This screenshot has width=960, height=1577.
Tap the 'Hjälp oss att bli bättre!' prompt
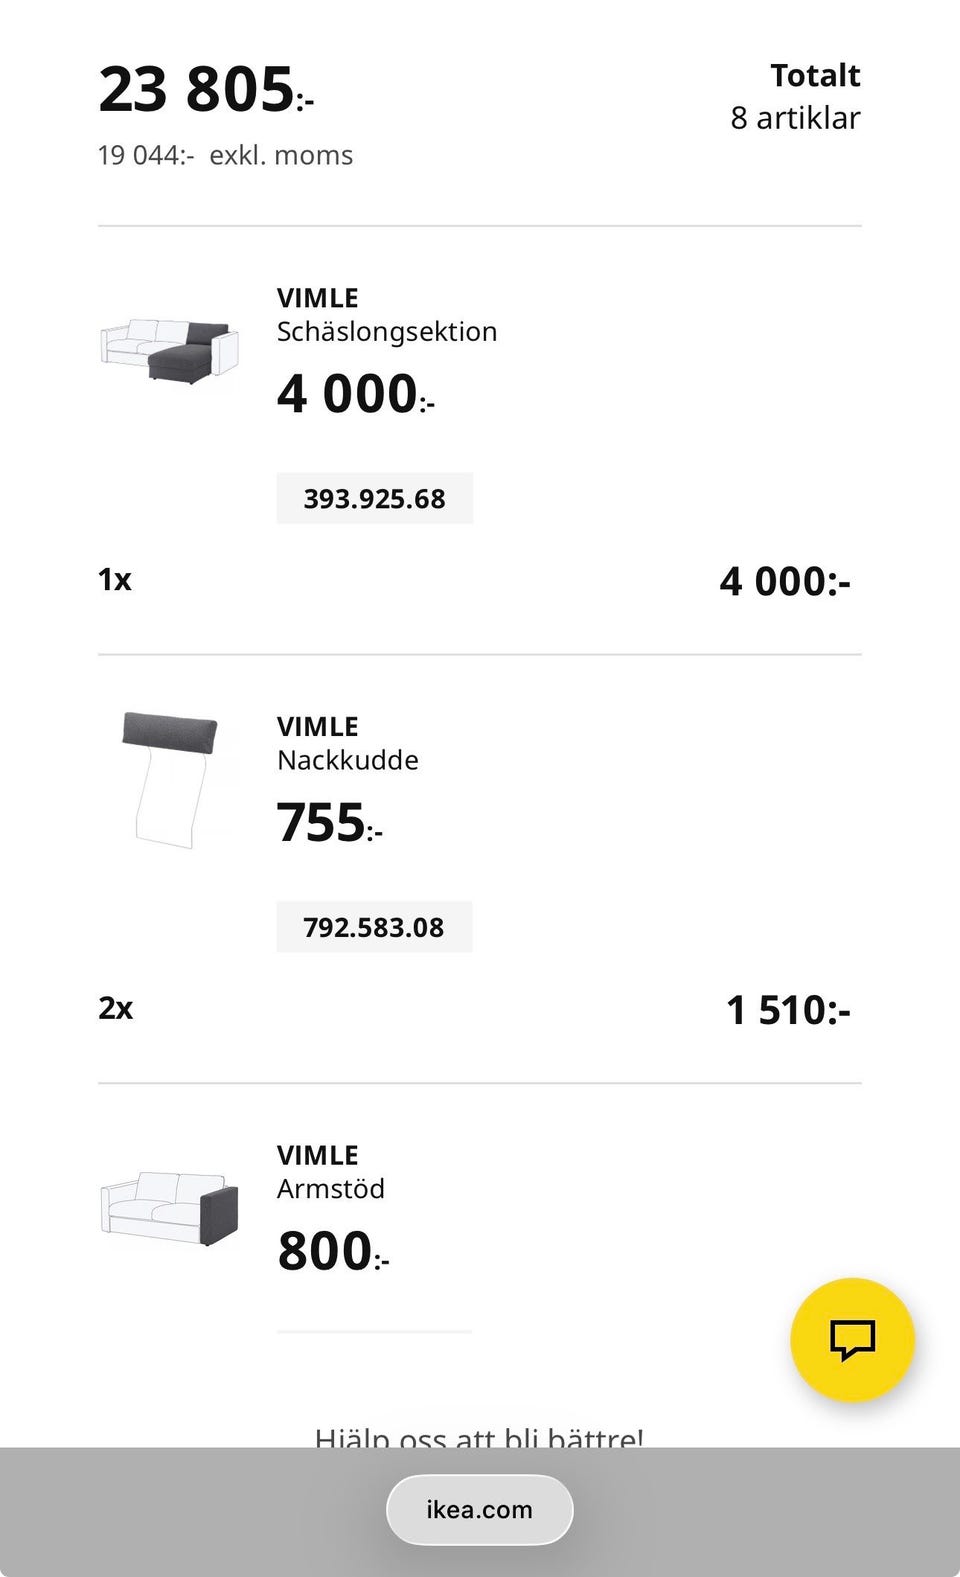479,1436
